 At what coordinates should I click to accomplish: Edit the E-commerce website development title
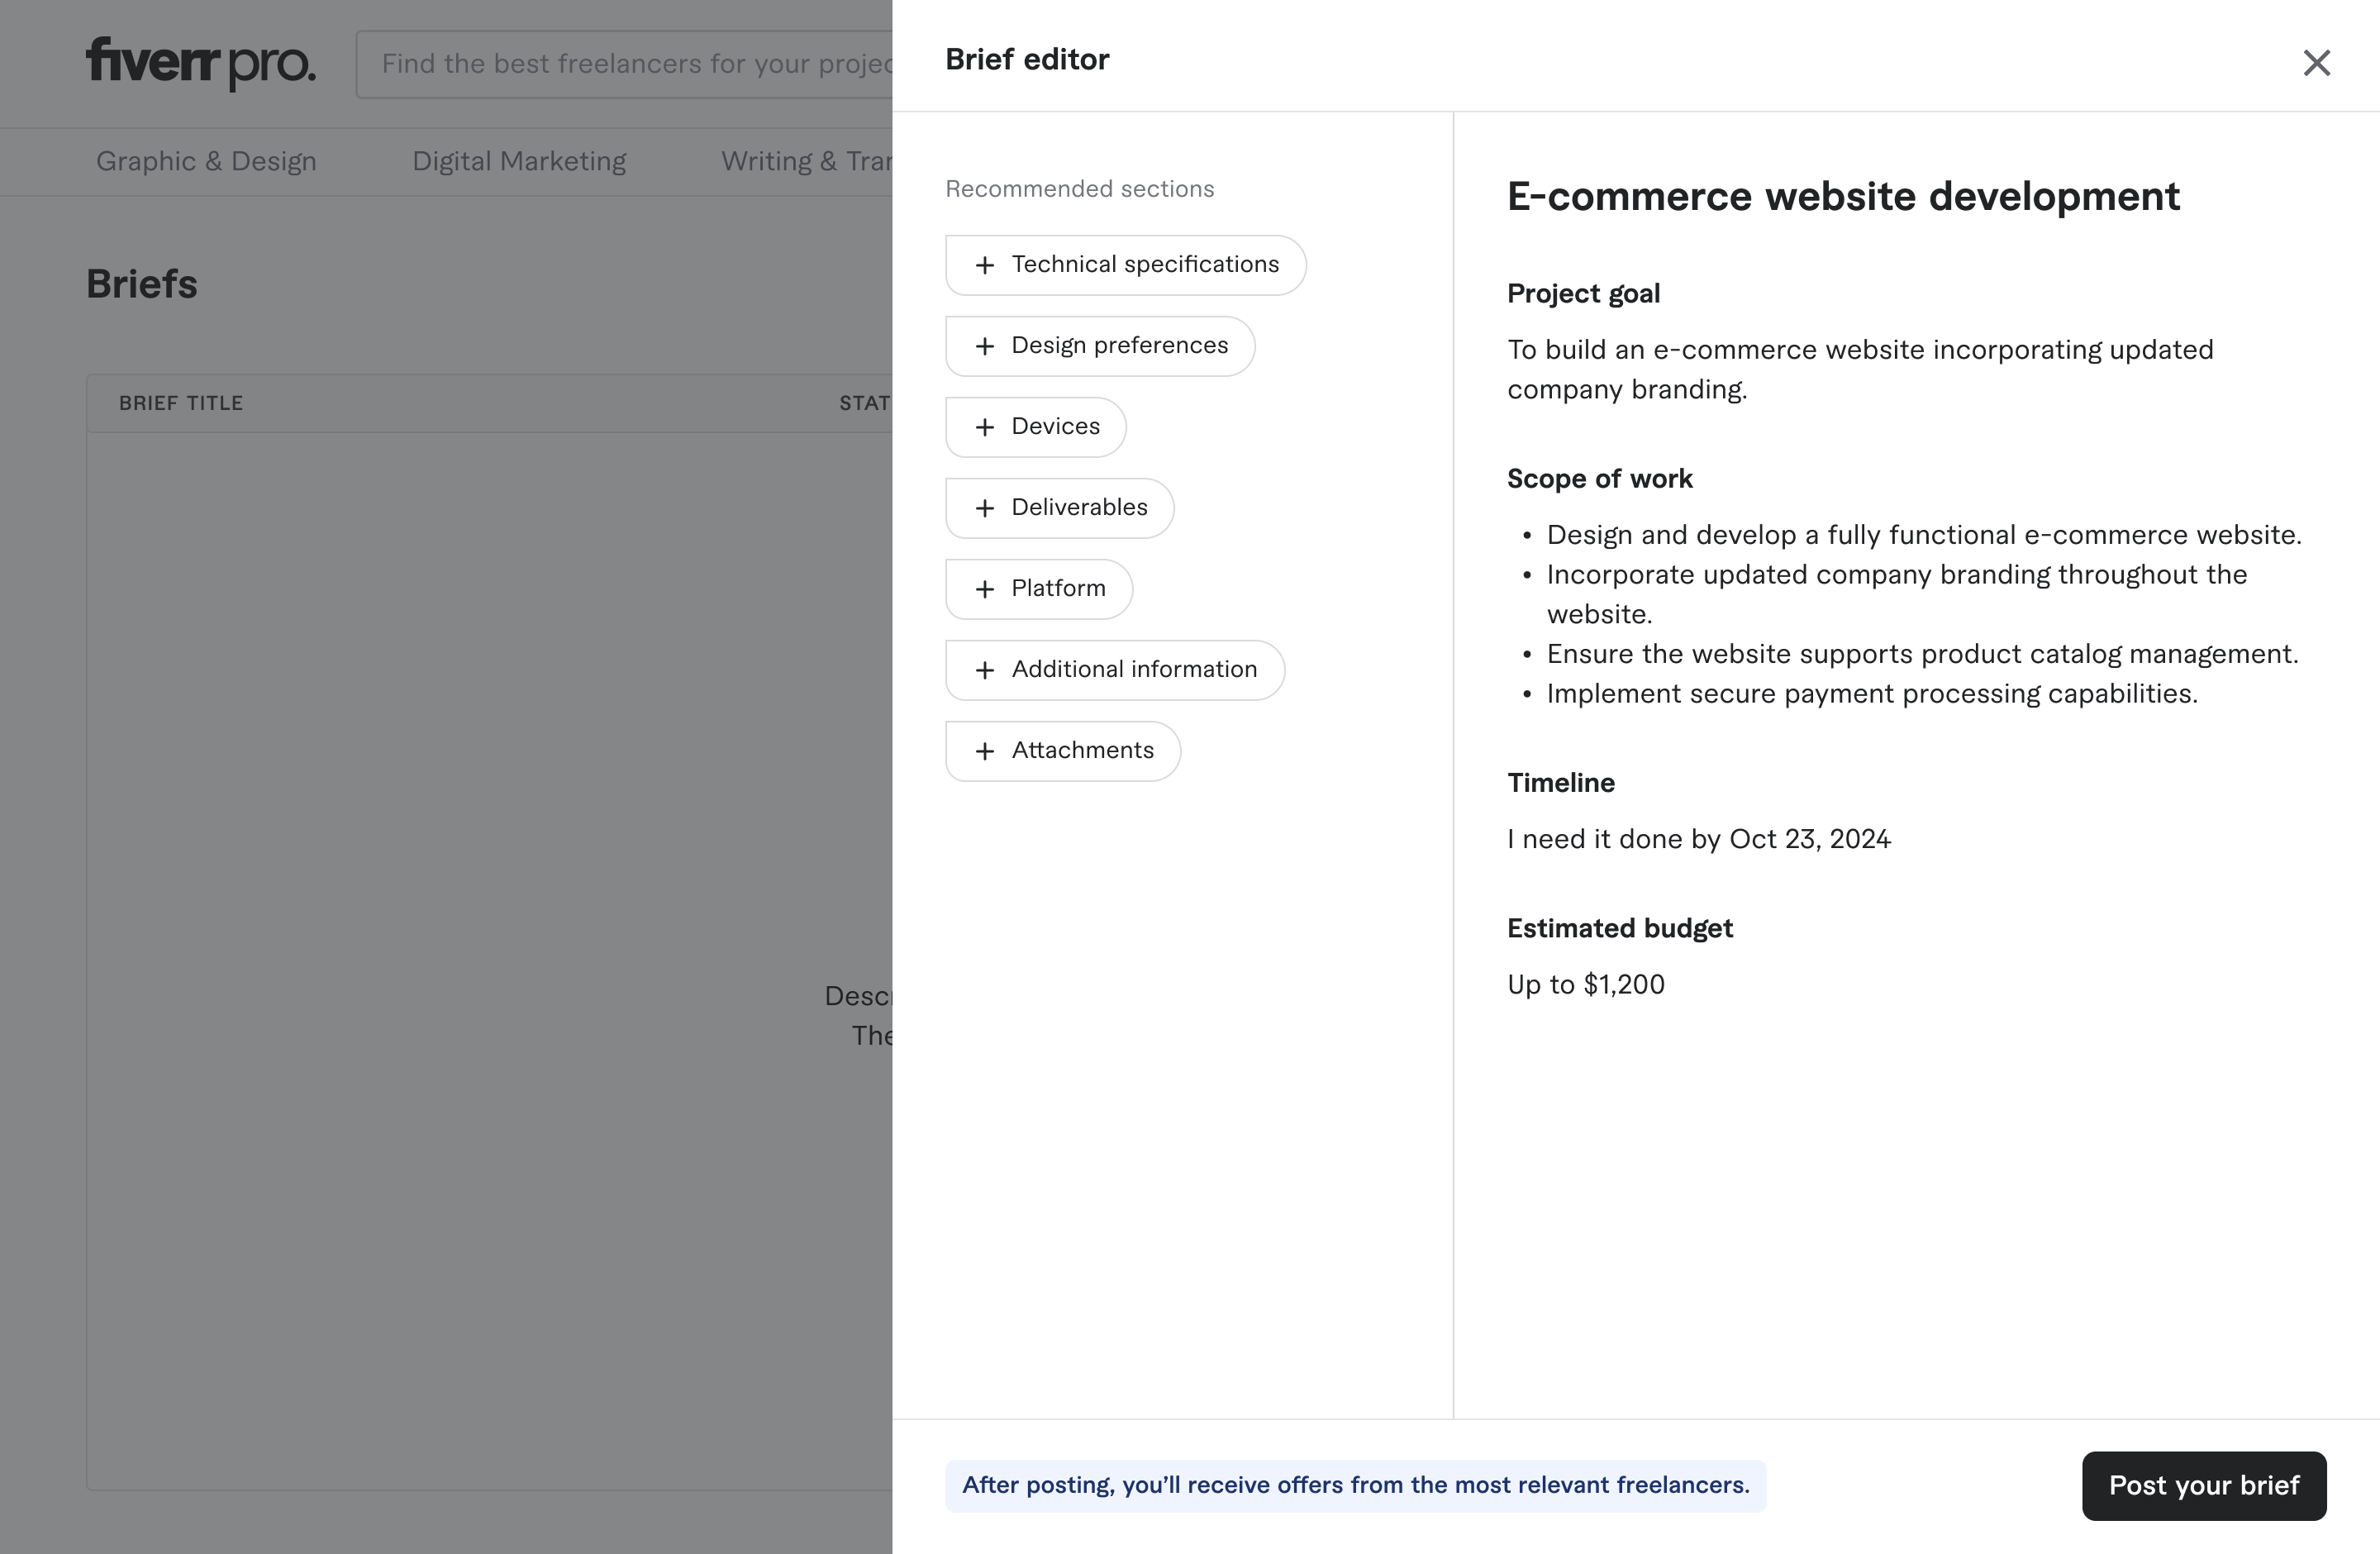(x=1843, y=196)
